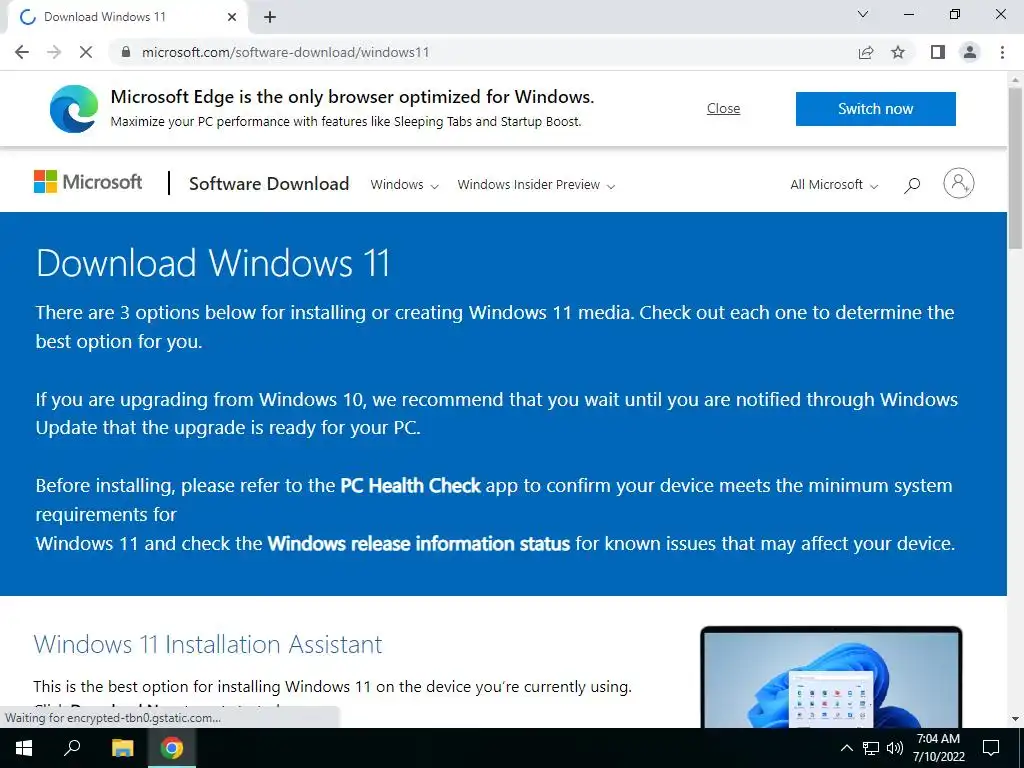Open a new tab with the plus button
1024x768 pixels.
(x=270, y=18)
